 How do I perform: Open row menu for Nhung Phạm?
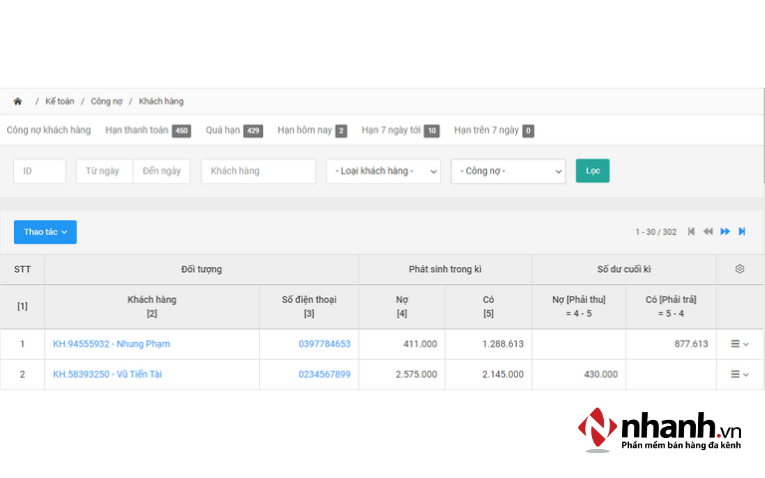pyautogui.click(x=739, y=344)
